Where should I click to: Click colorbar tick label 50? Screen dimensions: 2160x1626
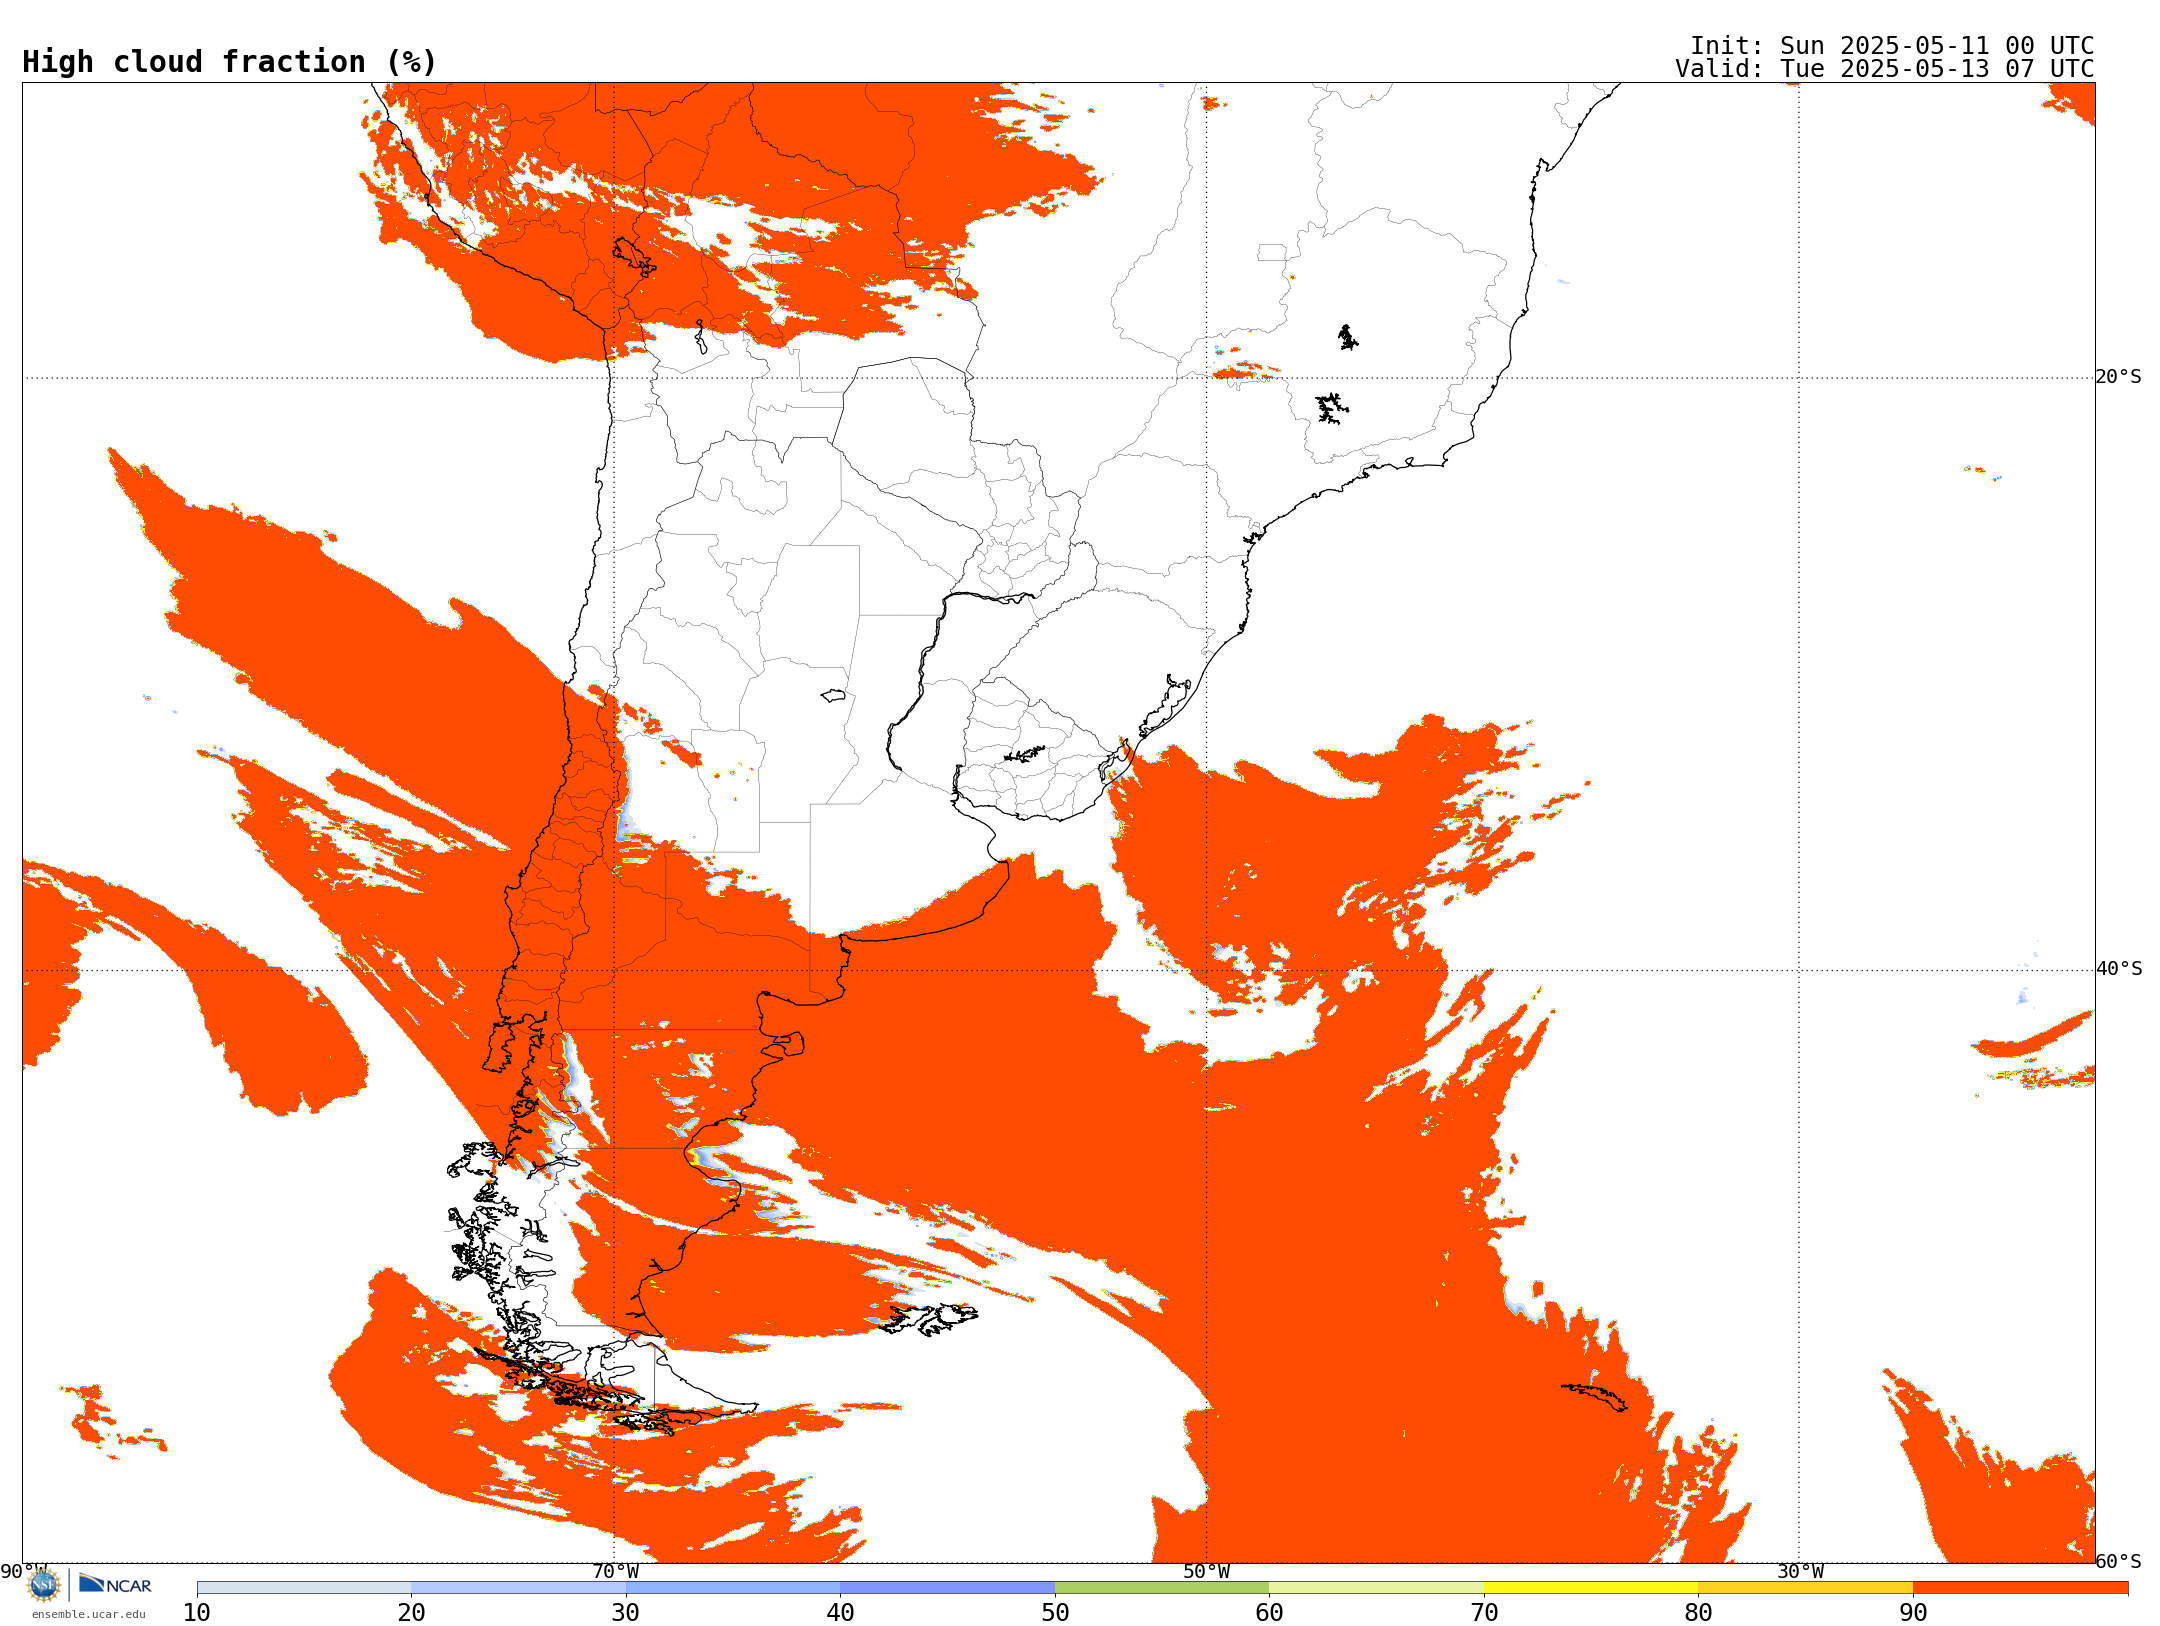click(1055, 1612)
